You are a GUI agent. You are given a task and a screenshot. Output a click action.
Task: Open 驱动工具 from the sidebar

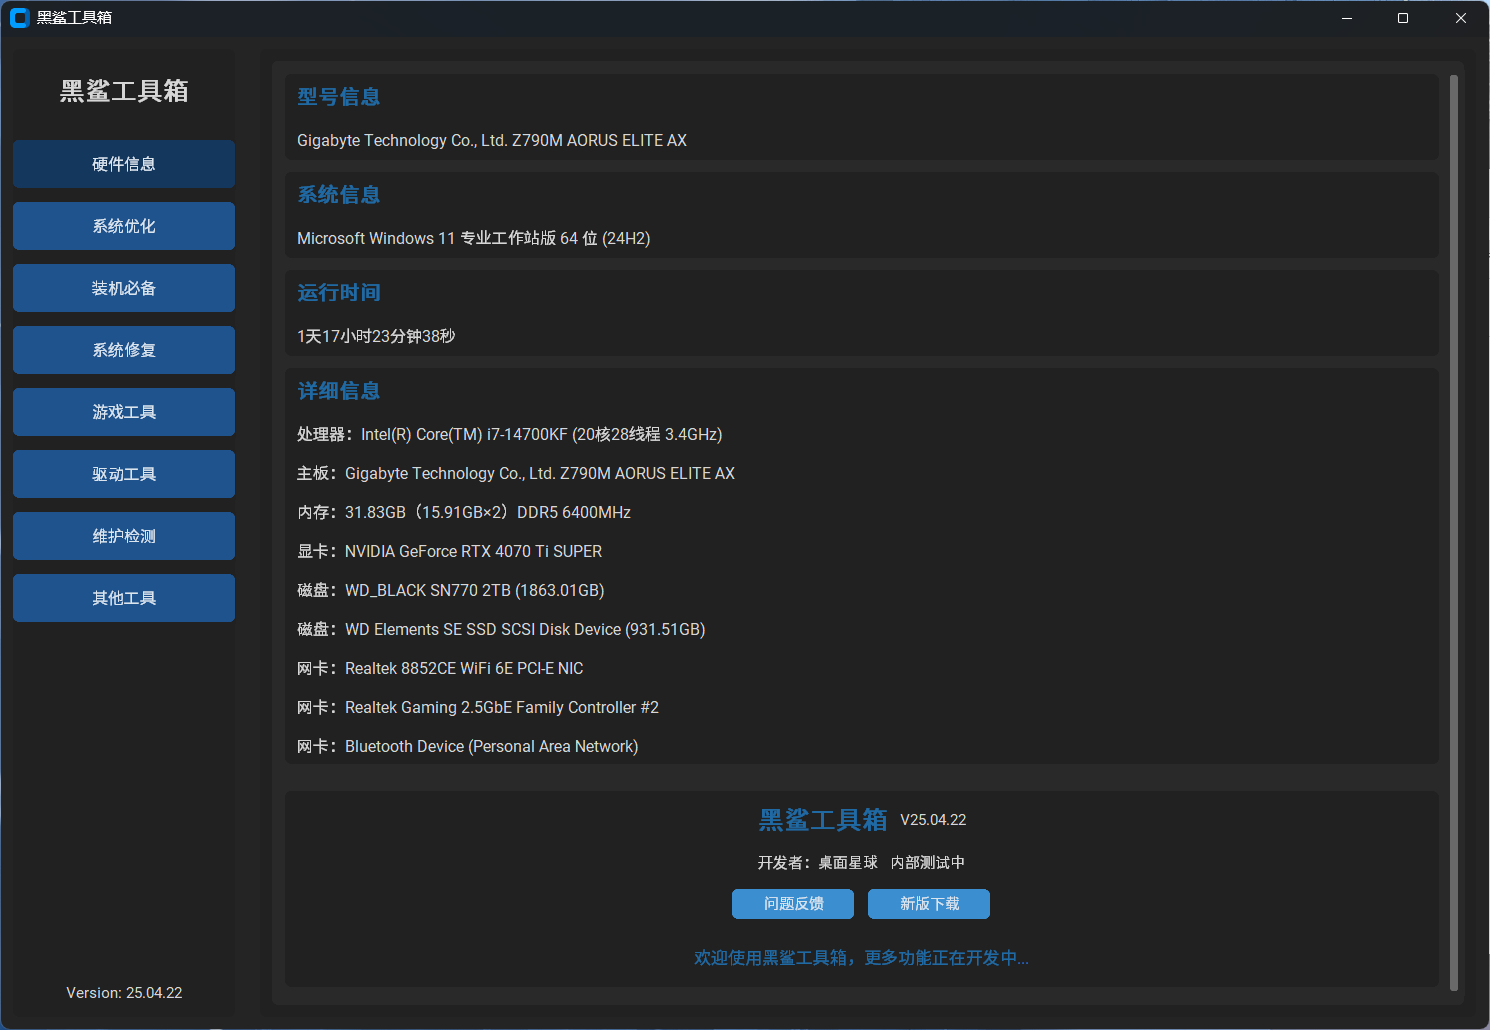tap(124, 474)
